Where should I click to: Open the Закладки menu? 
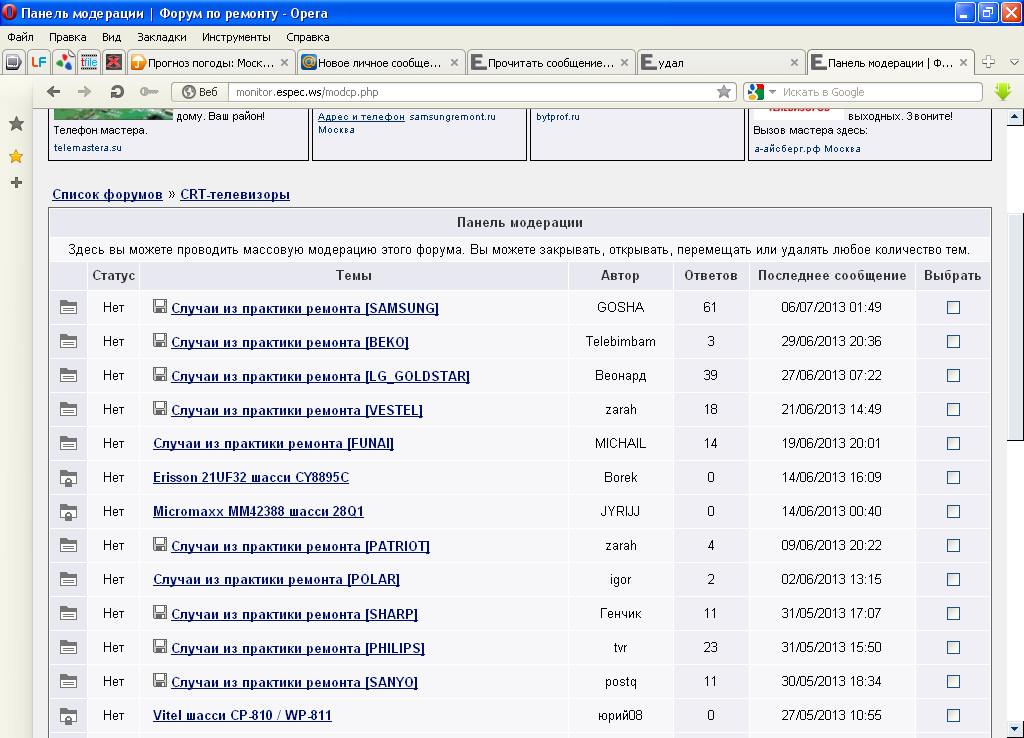click(161, 37)
